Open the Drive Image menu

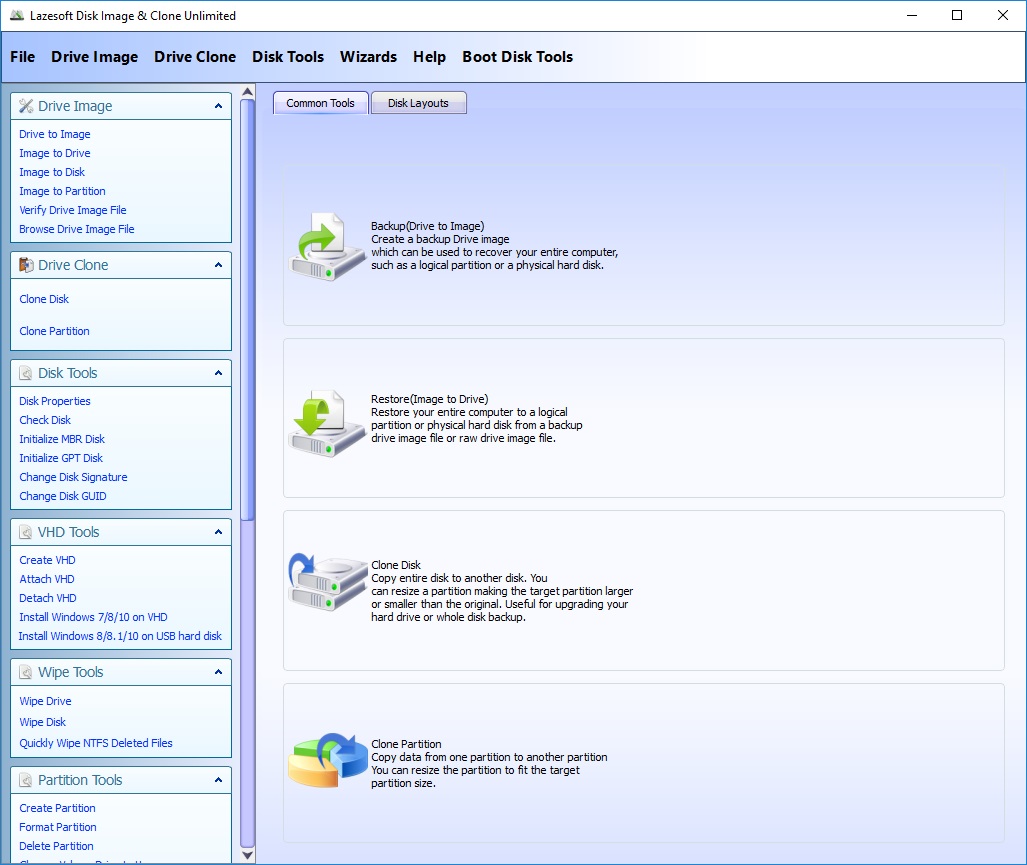coord(94,57)
